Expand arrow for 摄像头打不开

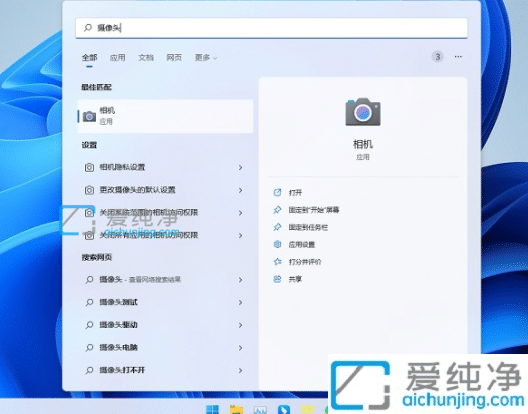[x=240, y=370]
